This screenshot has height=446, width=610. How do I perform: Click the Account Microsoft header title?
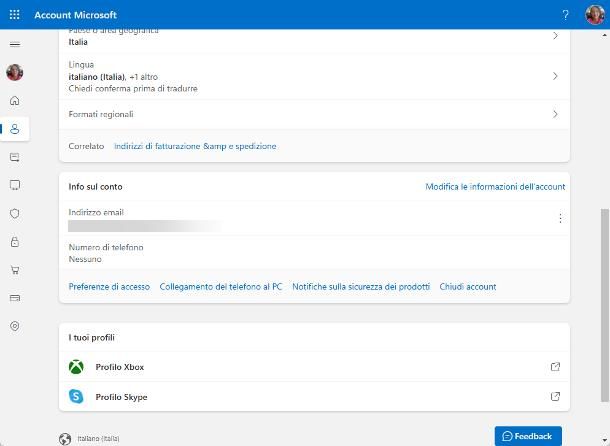coord(75,15)
